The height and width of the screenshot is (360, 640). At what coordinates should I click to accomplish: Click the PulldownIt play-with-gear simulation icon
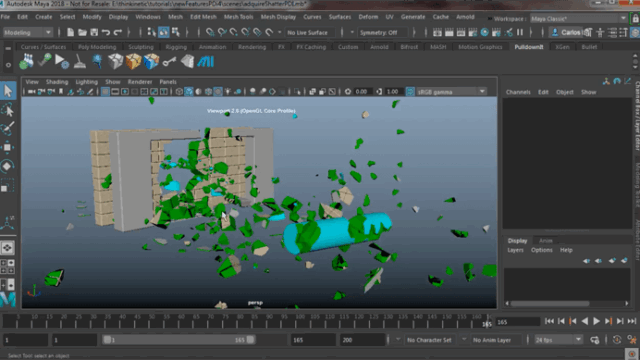point(62,62)
